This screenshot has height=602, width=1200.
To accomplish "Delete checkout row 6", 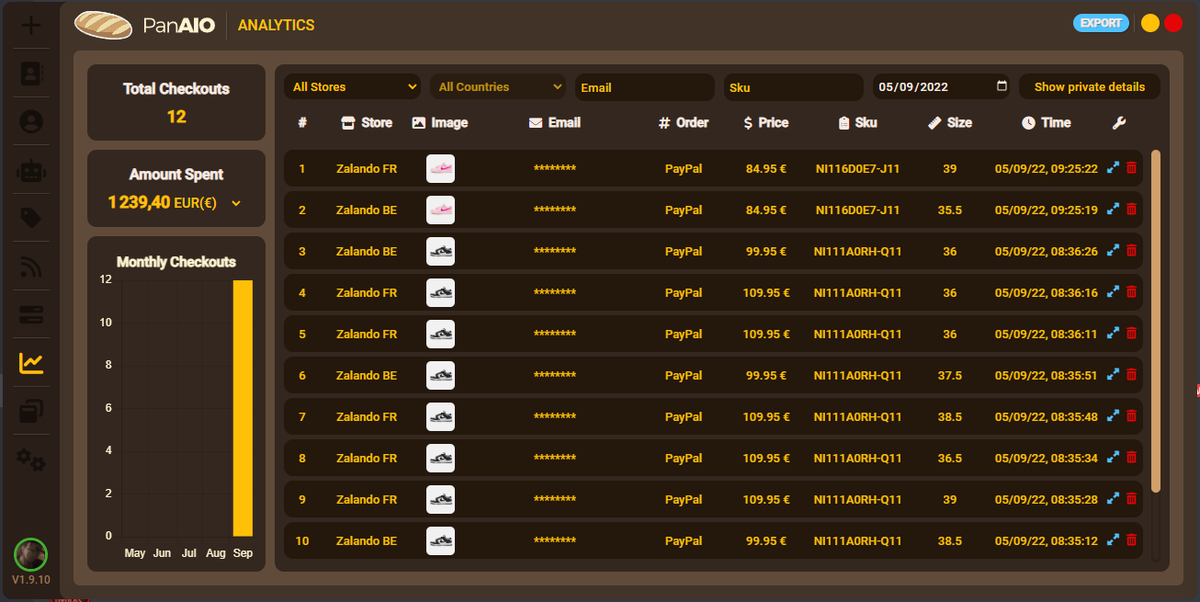I will point(1131,376).
